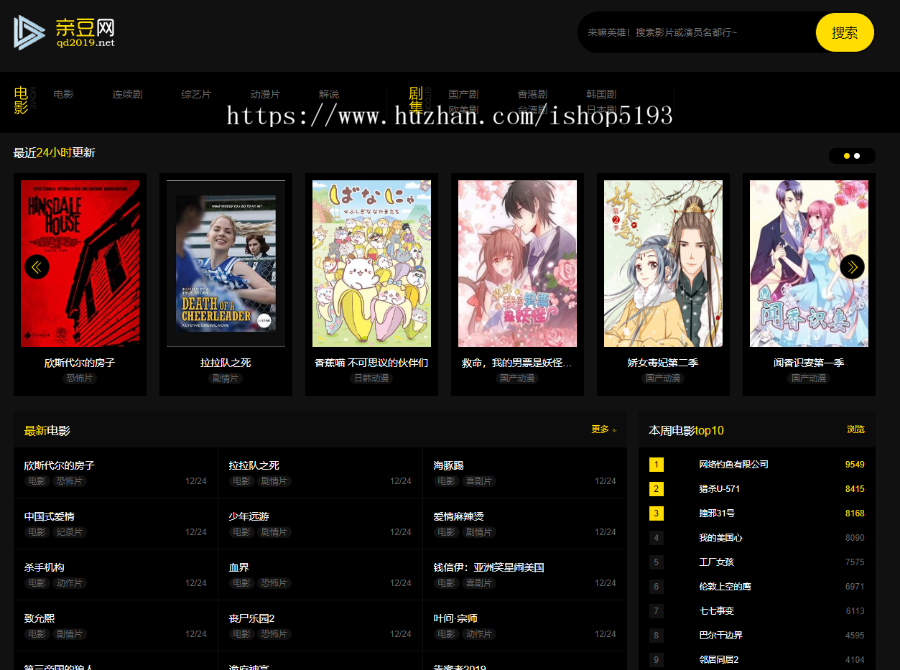Open the 韩国剧 category
The image size is (900, 670).
tap(601, 94)
